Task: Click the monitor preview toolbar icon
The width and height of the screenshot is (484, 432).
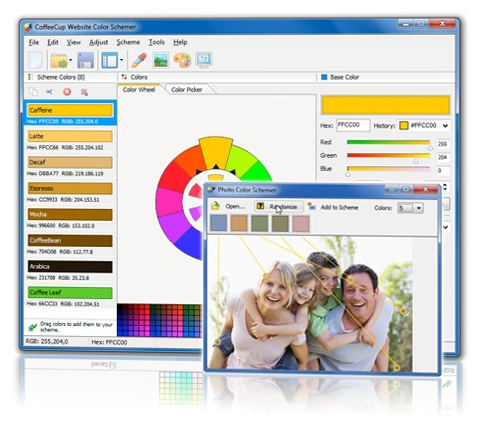Action: (204, 61)
